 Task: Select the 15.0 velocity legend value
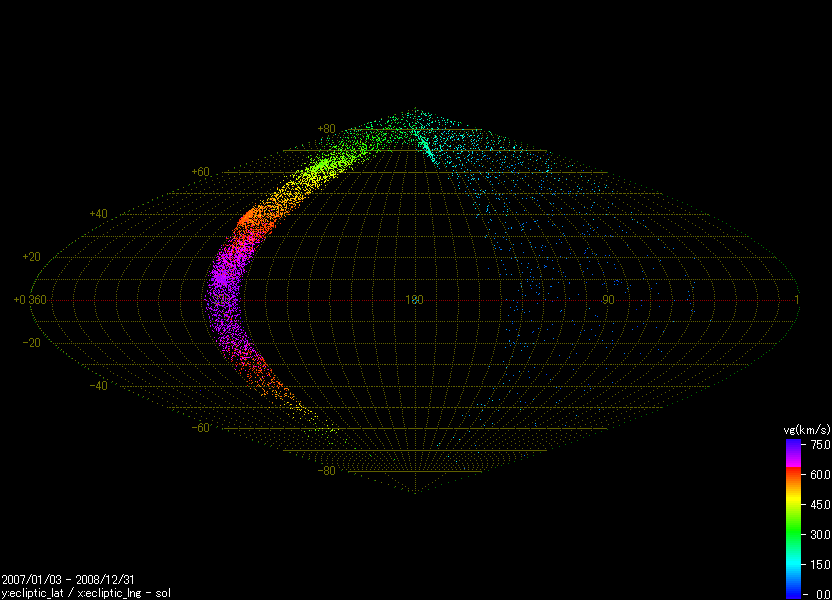[x=820, y=564]
